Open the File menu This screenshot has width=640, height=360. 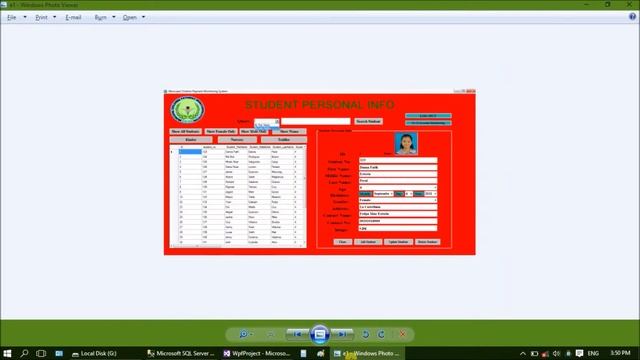(x=11, y=17)
